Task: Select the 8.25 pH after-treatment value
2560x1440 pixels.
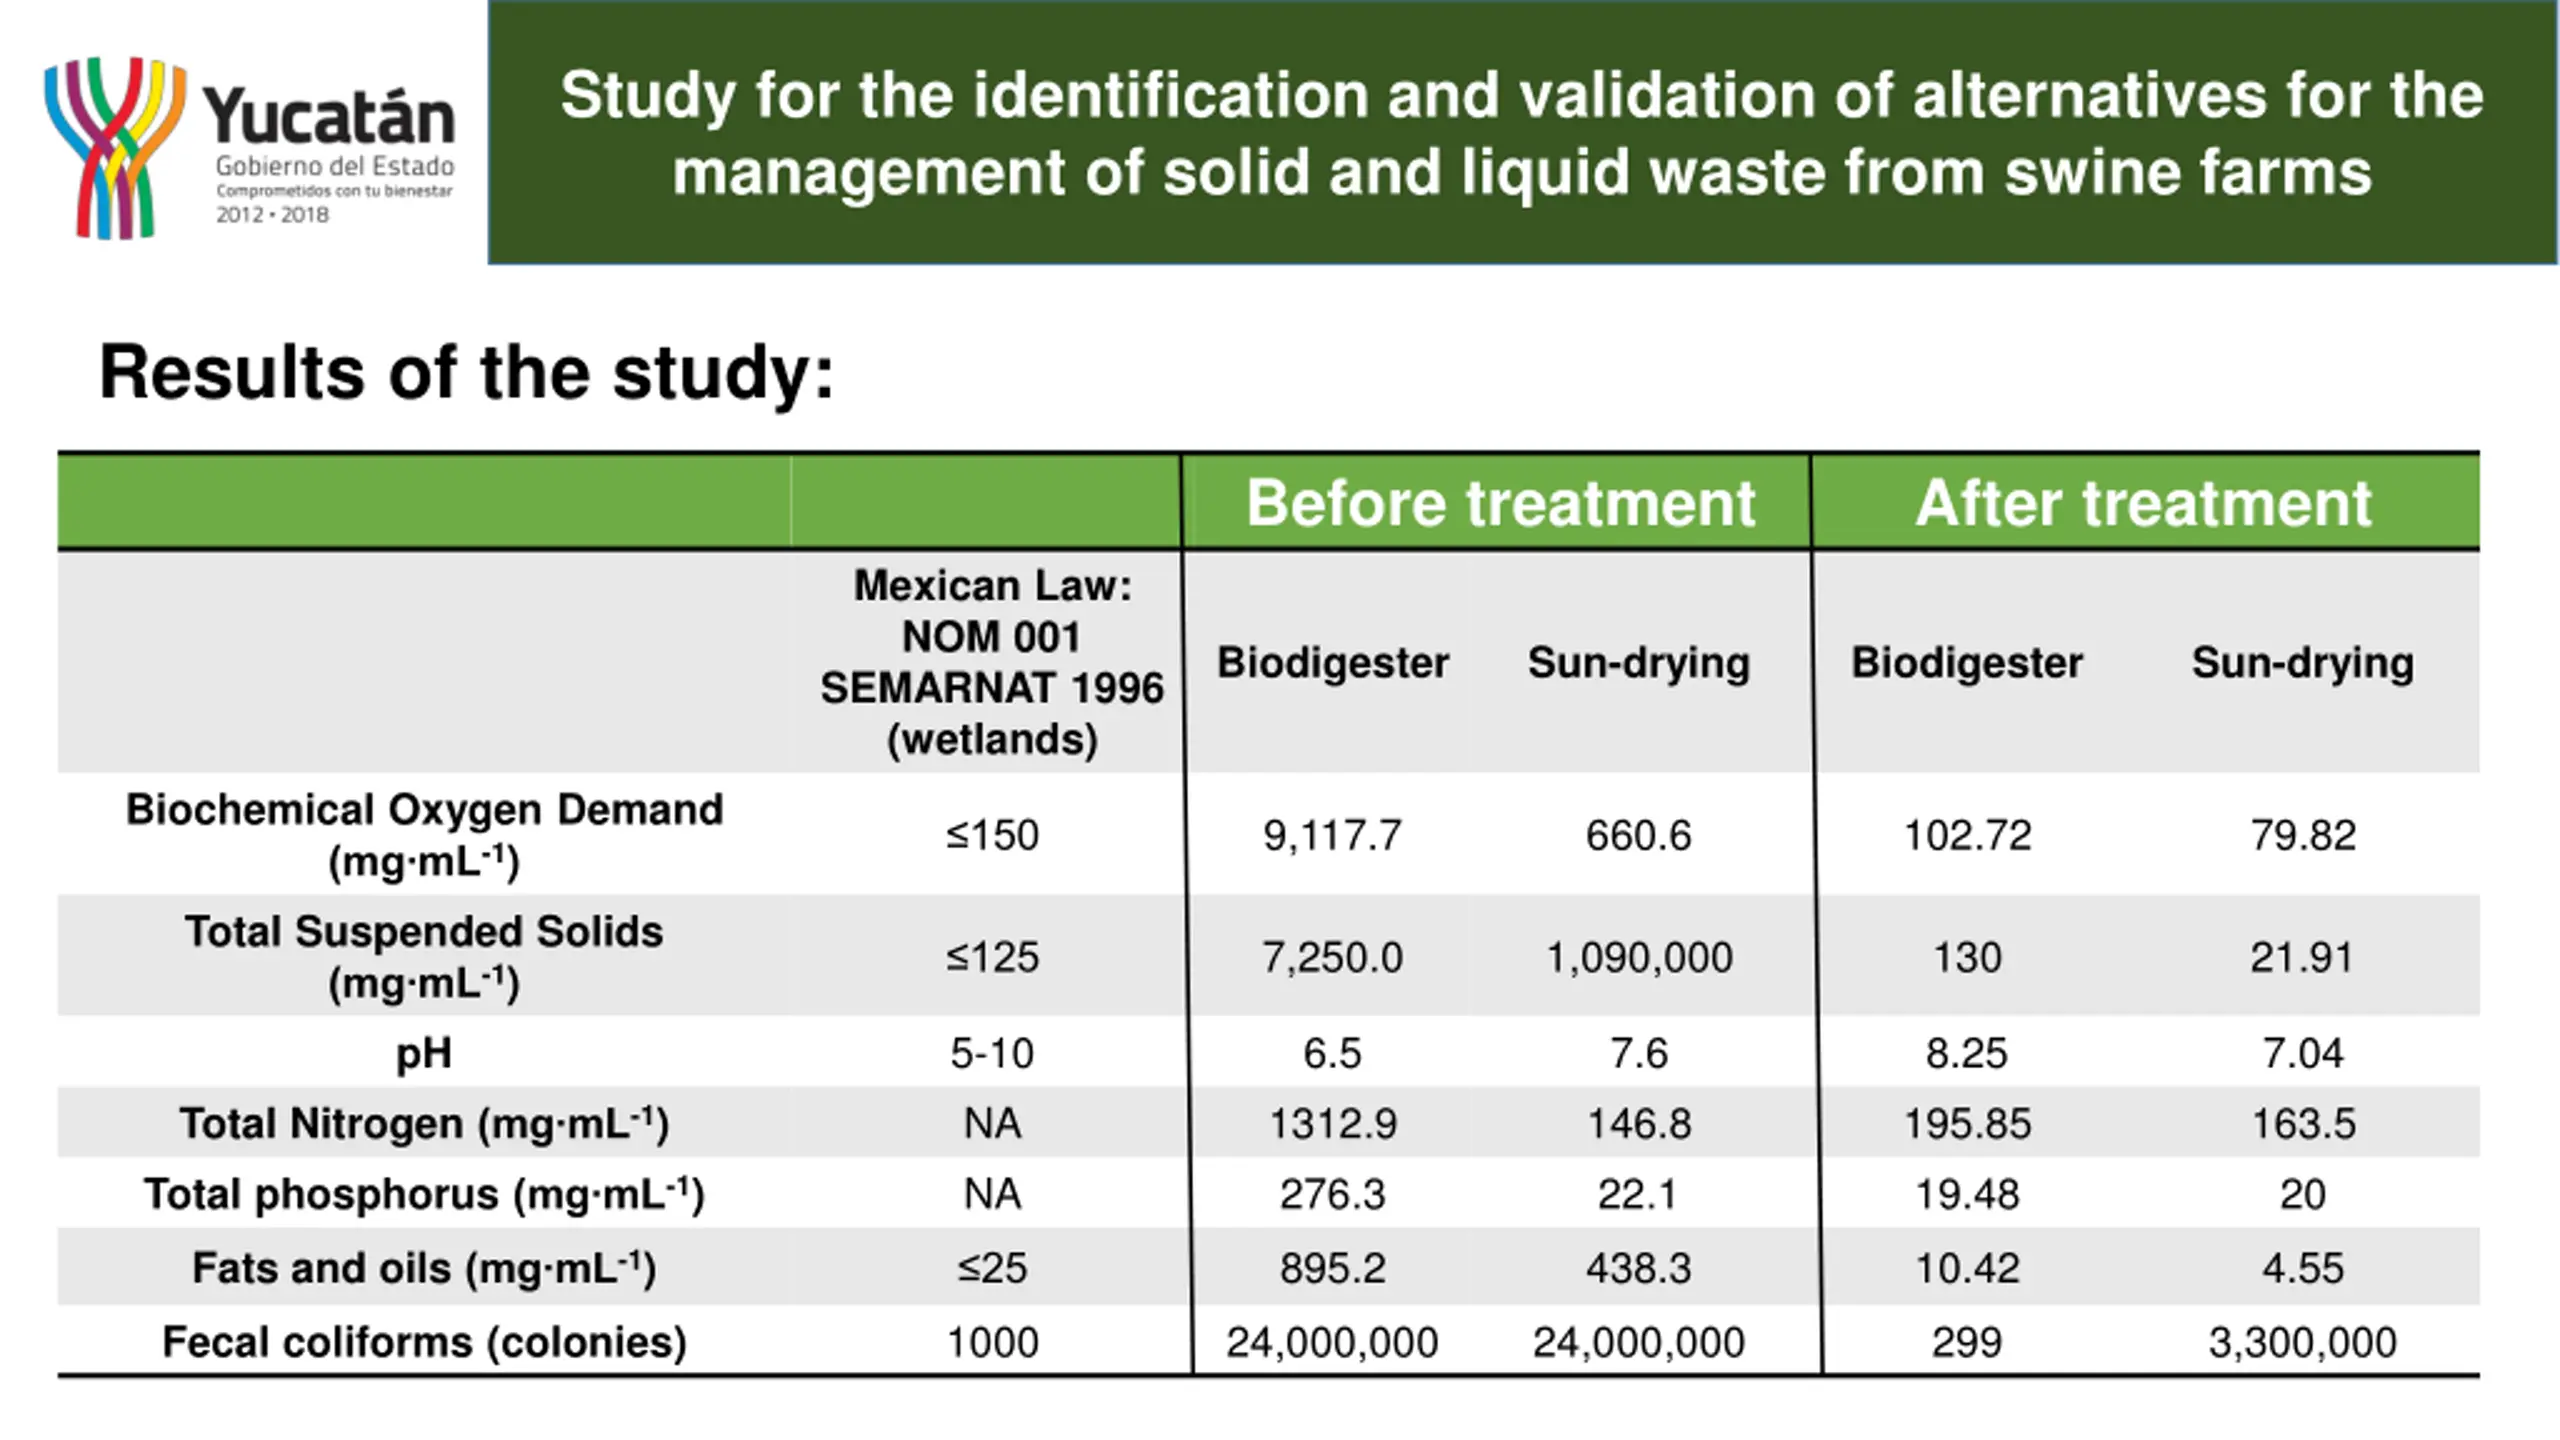Action: pos(1966,1054)
